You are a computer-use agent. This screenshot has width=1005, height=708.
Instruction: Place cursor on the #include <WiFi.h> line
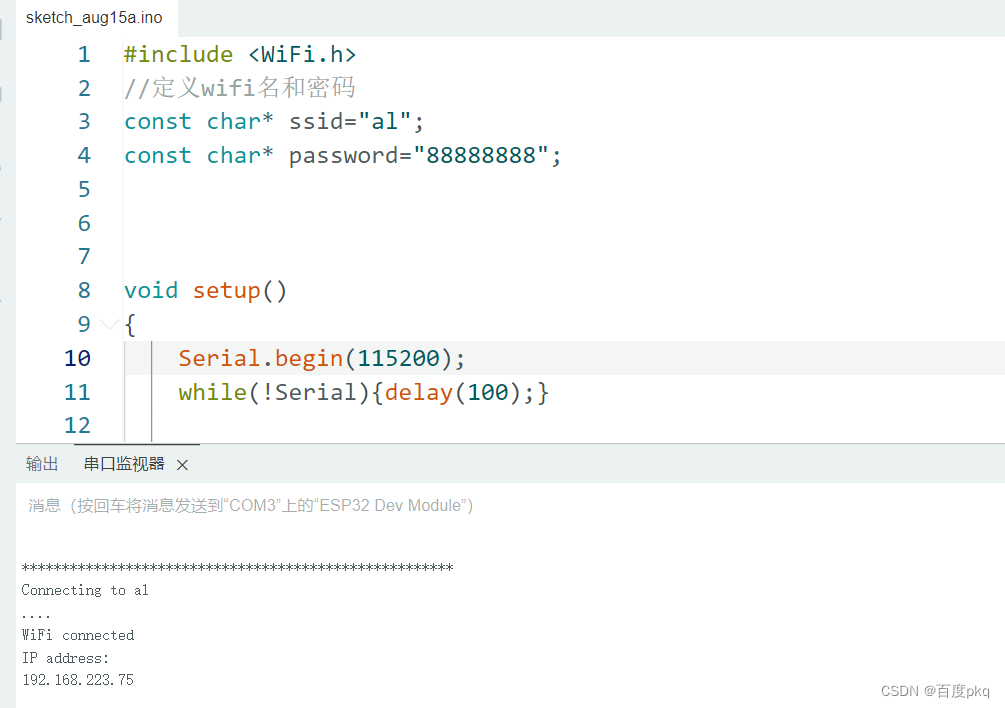click(240, 54)
